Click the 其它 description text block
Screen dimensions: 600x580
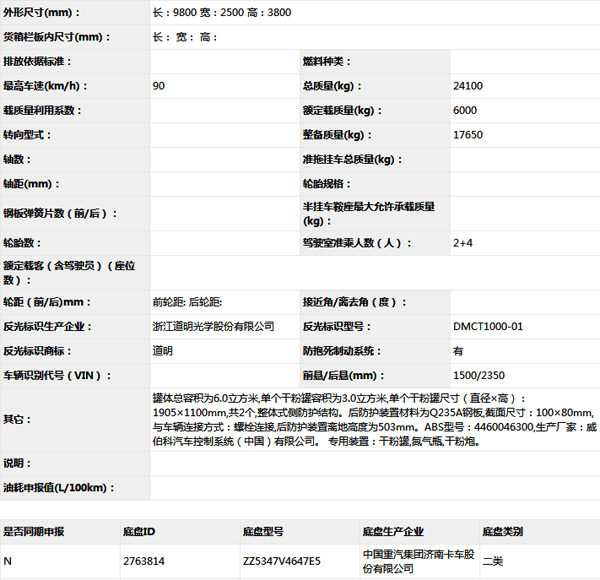[x=370, y=419]
